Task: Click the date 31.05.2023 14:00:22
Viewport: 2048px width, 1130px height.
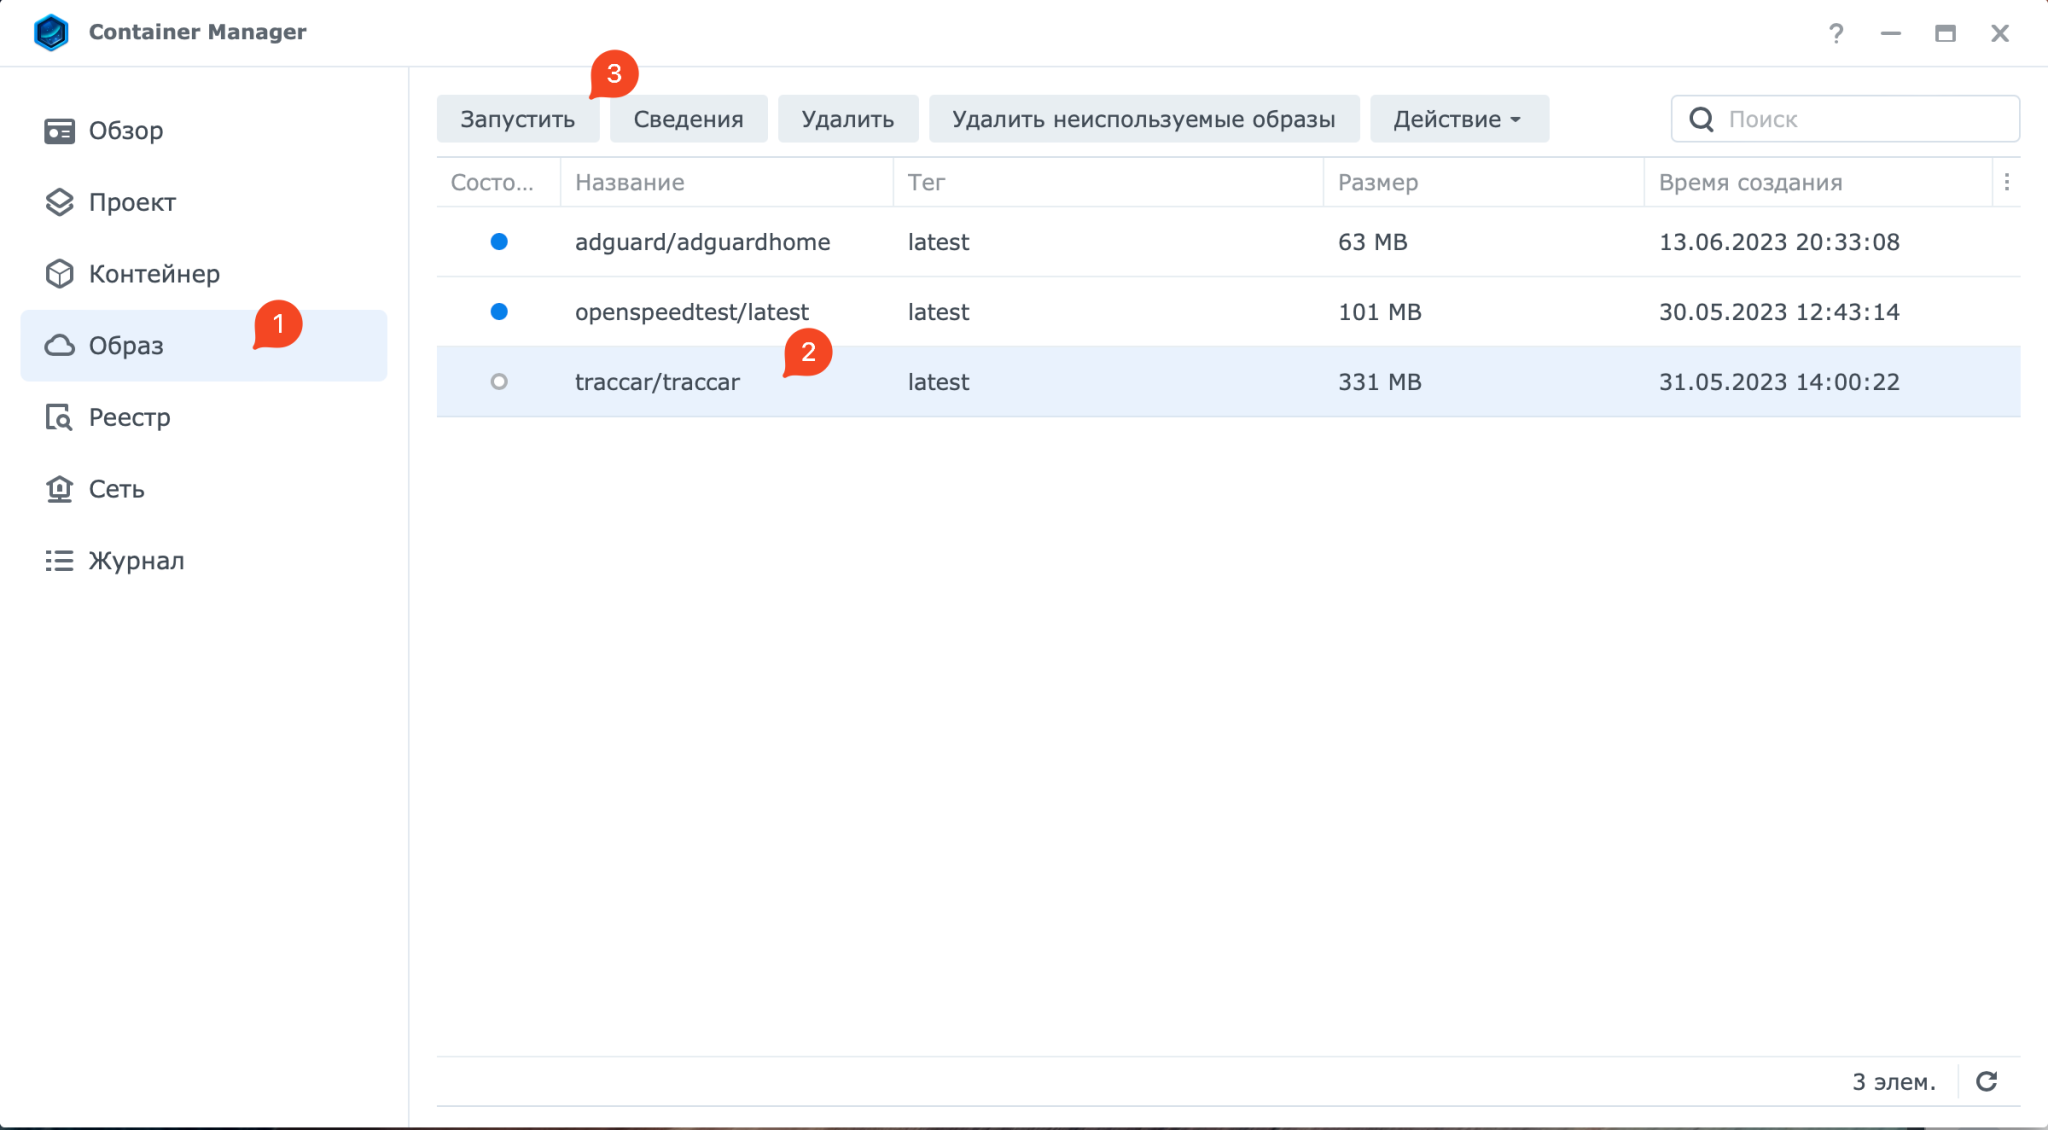Action: pyautogui.click(x=1779, y=382)
